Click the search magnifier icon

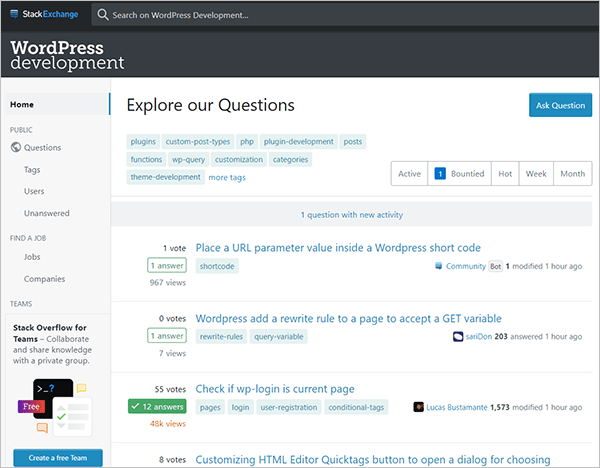[103, 15]
